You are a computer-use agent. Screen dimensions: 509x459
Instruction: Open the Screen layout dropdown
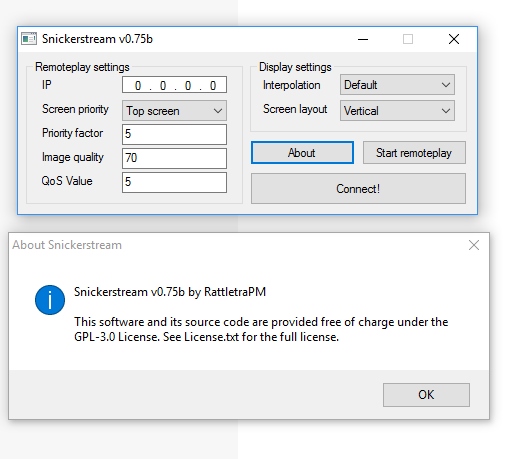point(397,111)
